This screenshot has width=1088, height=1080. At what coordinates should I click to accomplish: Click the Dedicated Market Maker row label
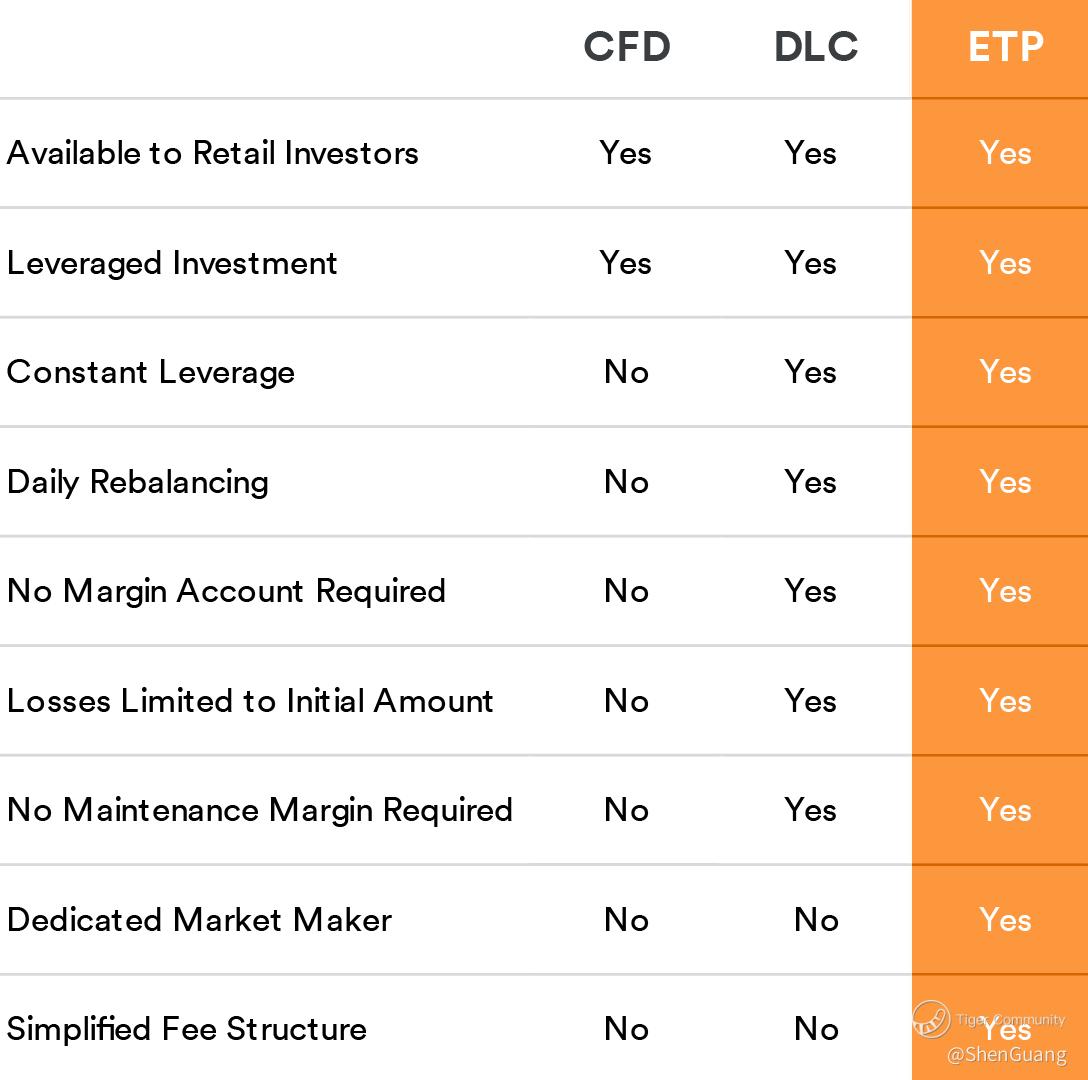(x=199, y=919)
